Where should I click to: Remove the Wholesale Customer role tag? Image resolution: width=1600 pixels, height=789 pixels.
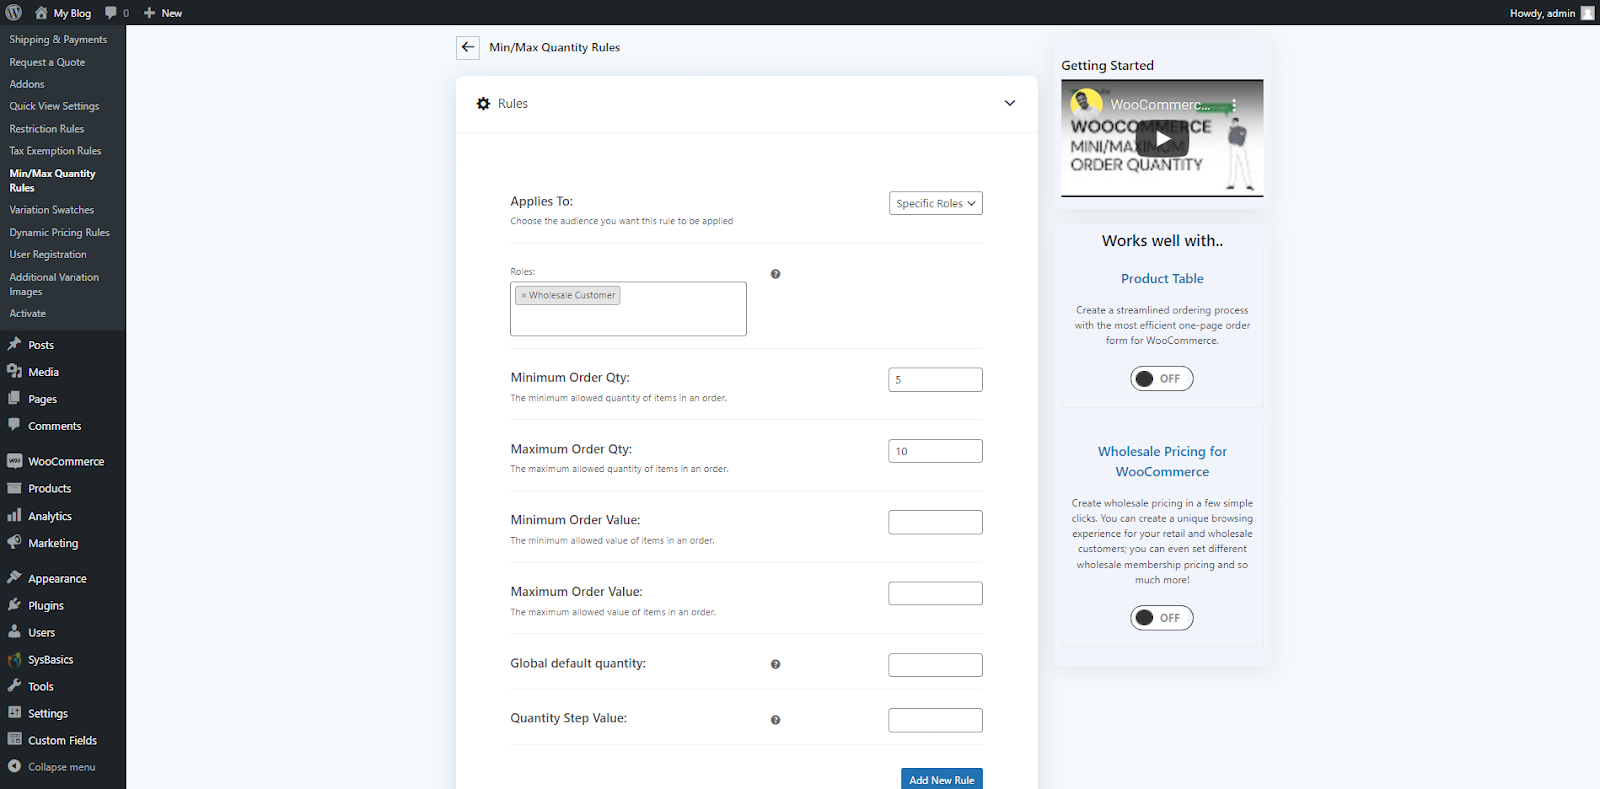tap(524, 295)
